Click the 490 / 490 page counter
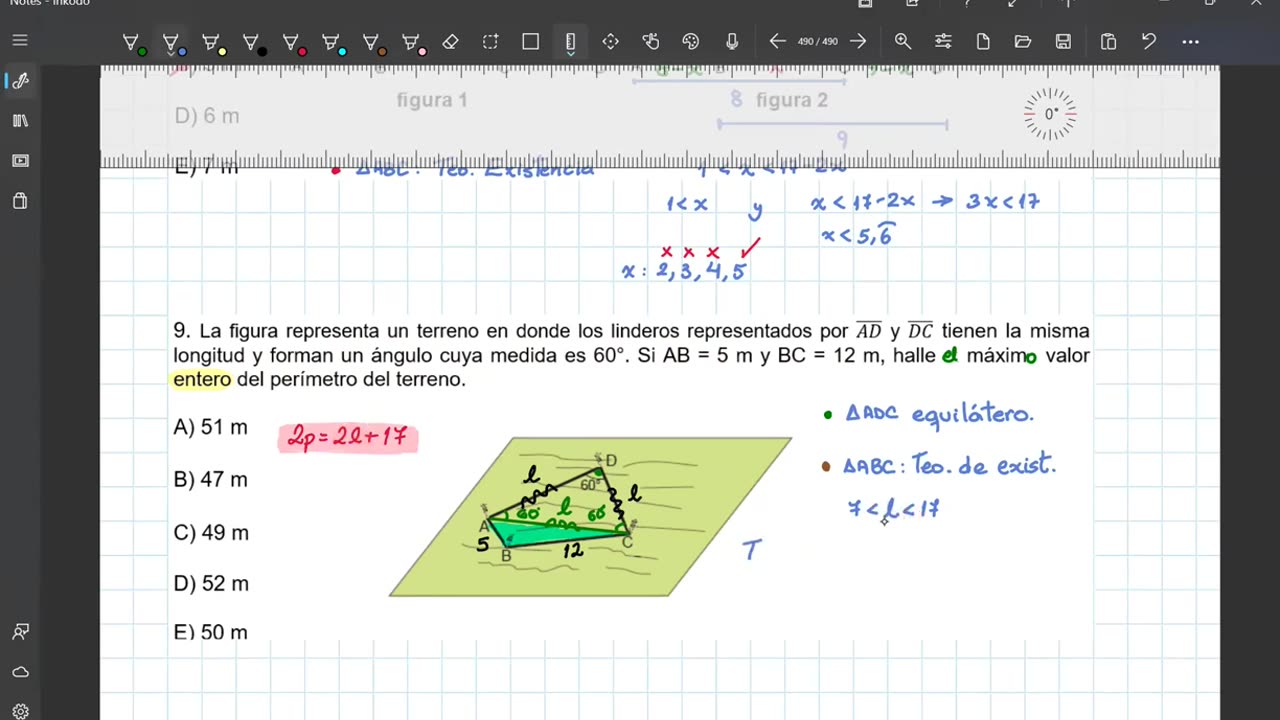Screen dimensions: 1280x720 (x=818, y=42)
